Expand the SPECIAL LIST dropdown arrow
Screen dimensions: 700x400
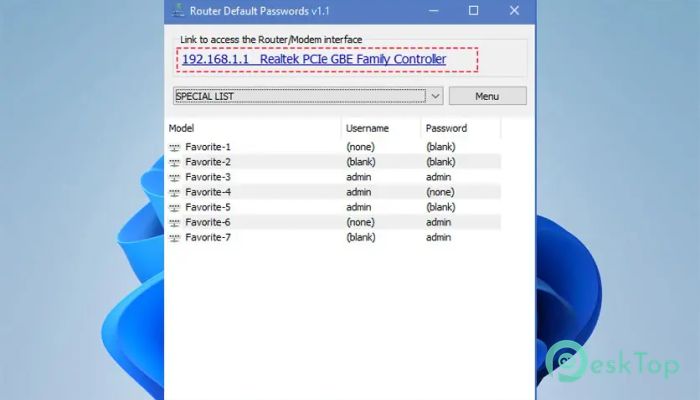435,96
